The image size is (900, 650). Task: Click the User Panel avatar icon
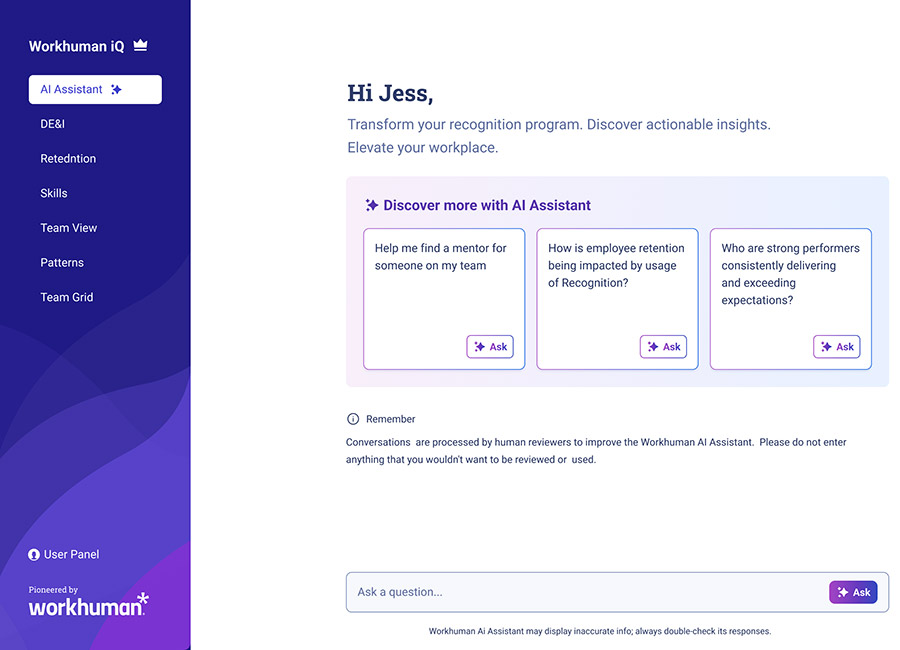[x=34, y=555]
